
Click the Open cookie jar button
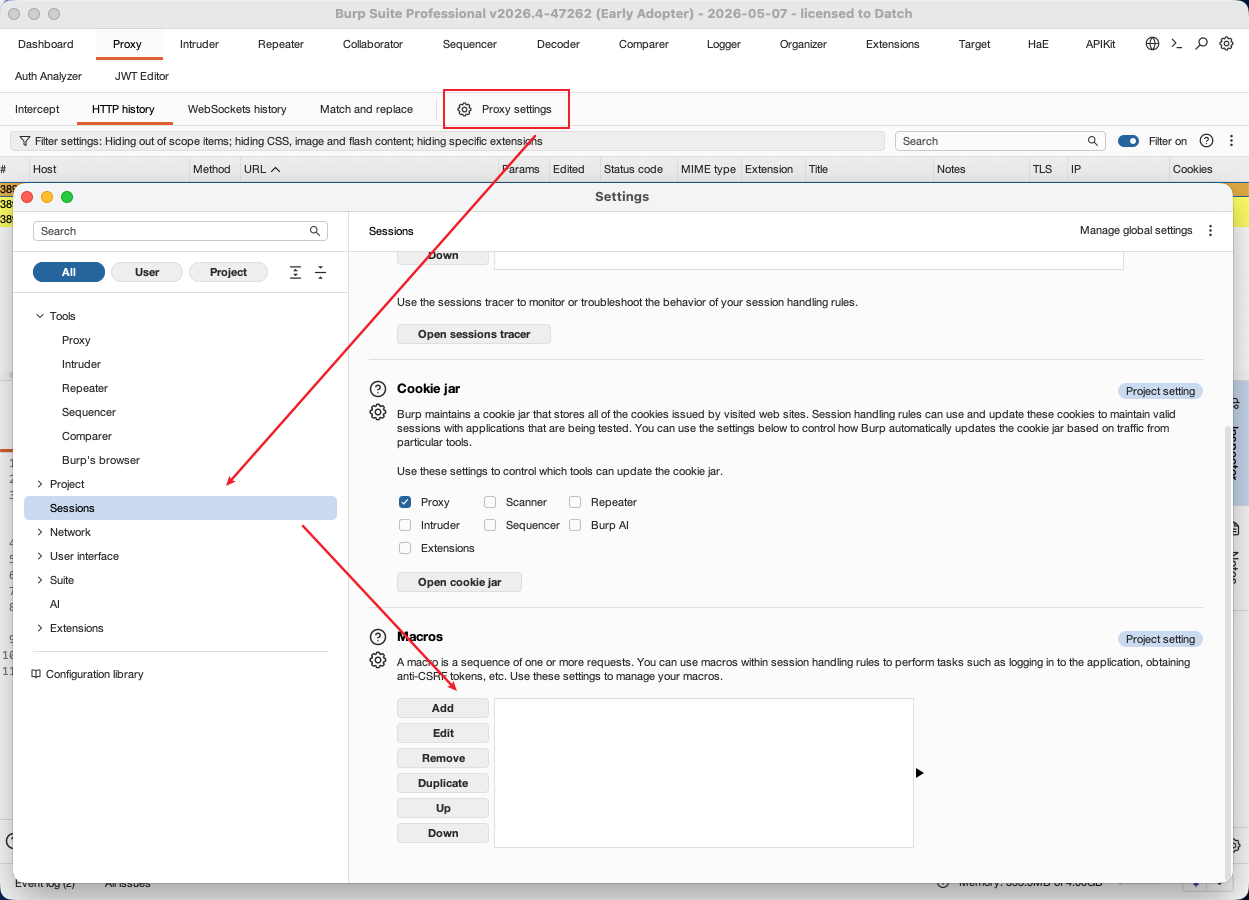pos(460,582)
